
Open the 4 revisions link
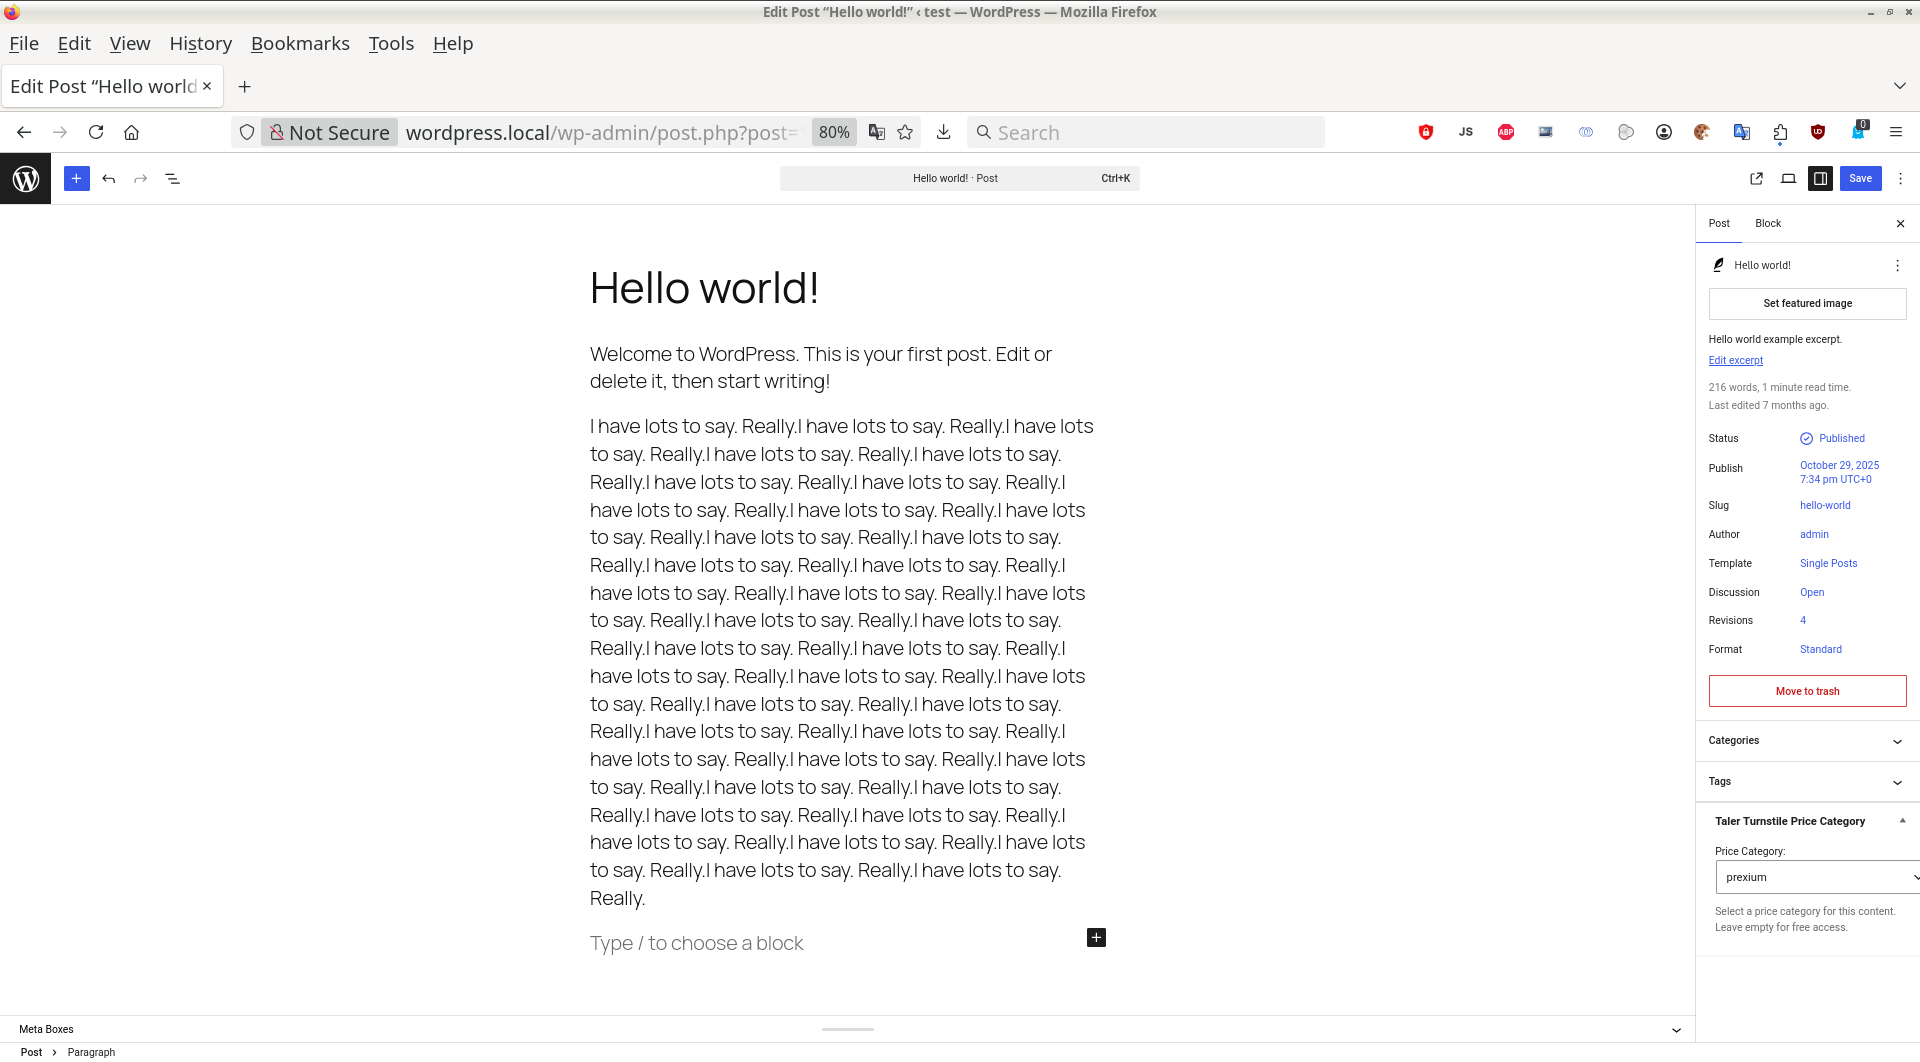[1803, 621]
